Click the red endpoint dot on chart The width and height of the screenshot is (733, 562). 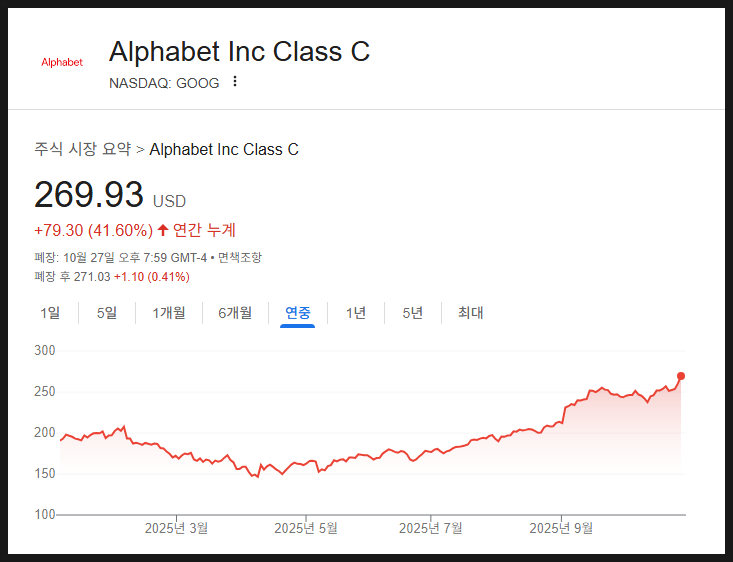[681, 376]
